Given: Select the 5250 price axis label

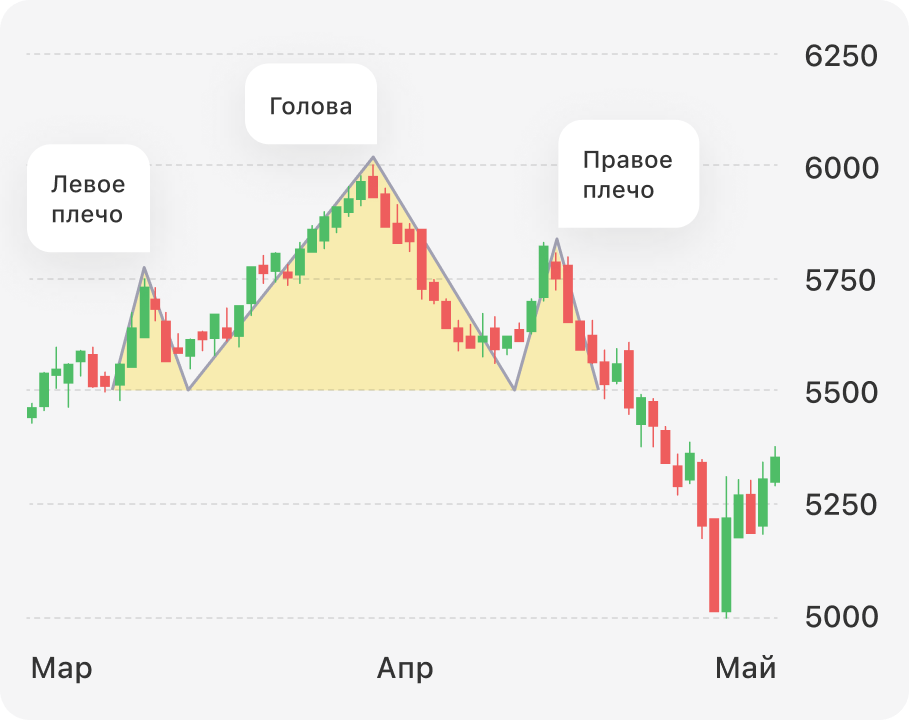Looking at the screenshot, I should 841,505.
